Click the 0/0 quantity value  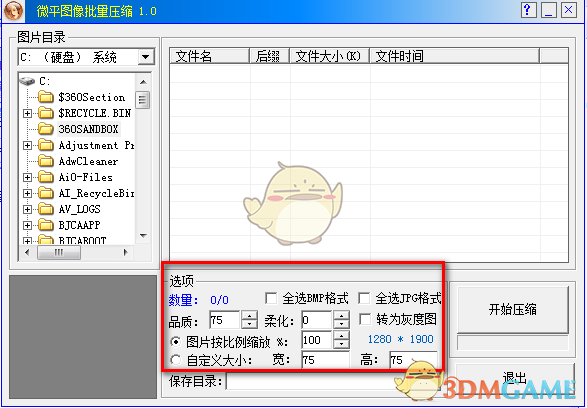pyautogui.click(x=219, y=300)
